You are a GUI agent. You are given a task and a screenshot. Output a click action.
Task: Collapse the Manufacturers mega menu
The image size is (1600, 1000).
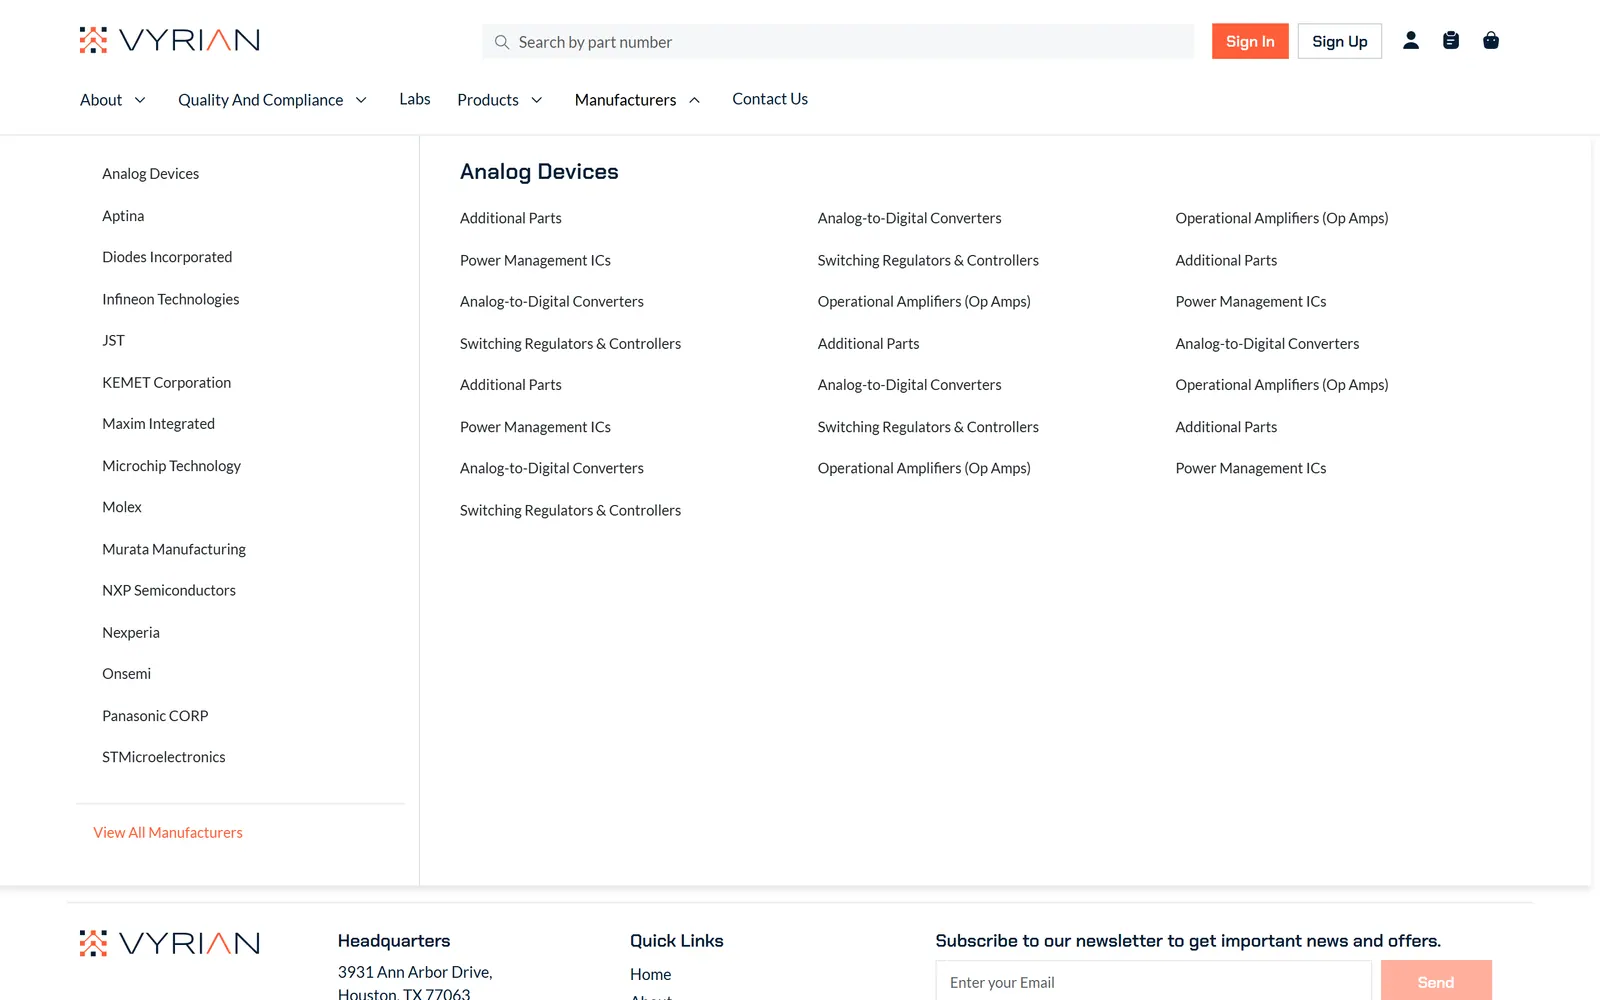pyautogui.click(x=637, y=100)
